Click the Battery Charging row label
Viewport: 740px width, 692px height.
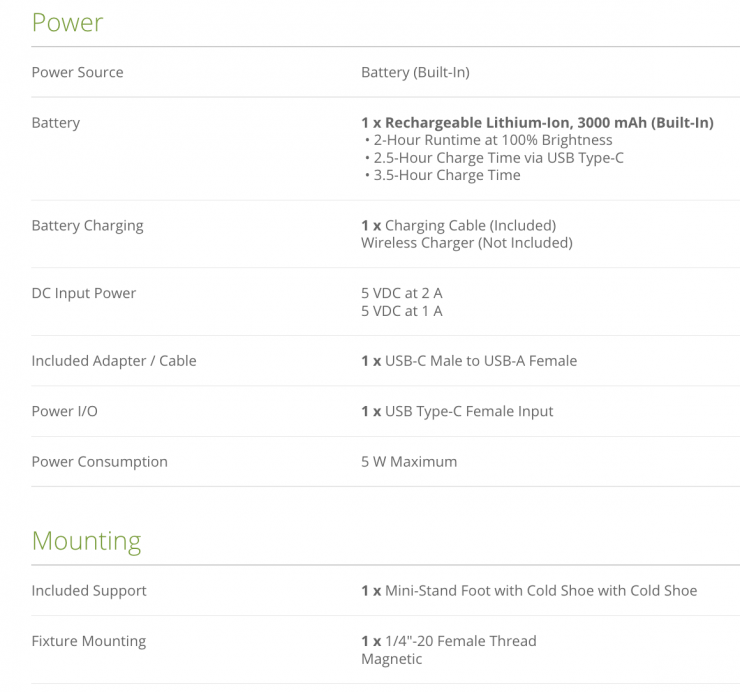pos(87,226)
